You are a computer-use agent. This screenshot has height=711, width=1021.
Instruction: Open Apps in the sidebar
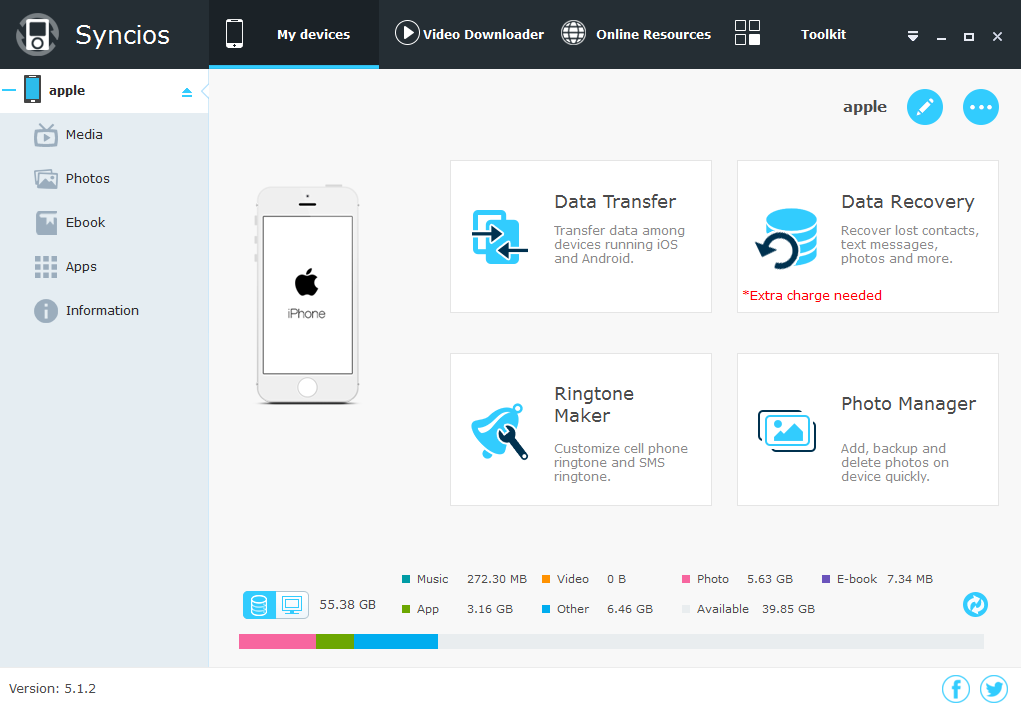pyautogui.click(x=104, y=266)
